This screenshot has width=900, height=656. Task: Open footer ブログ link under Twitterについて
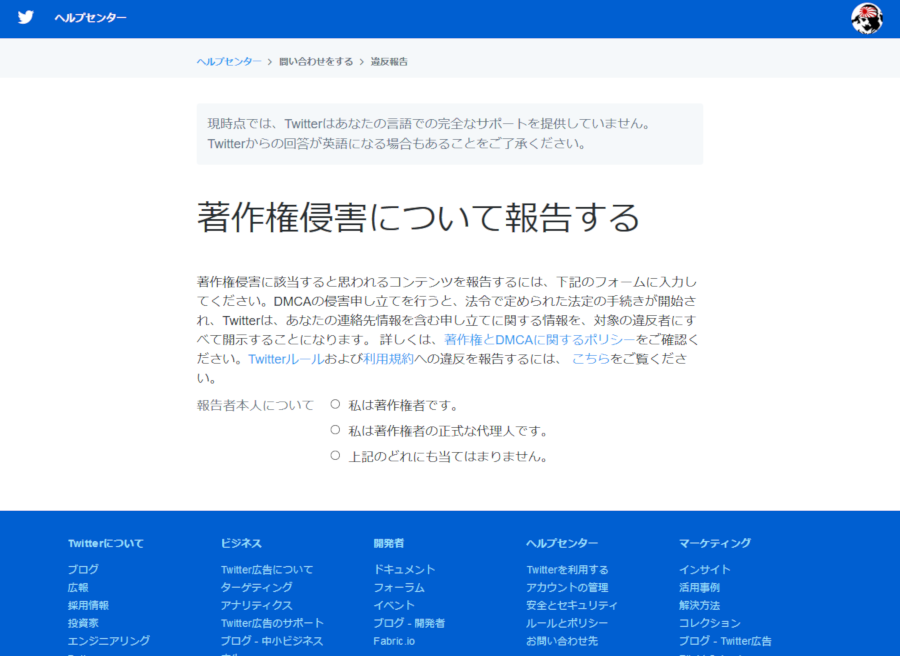[83, 569]
